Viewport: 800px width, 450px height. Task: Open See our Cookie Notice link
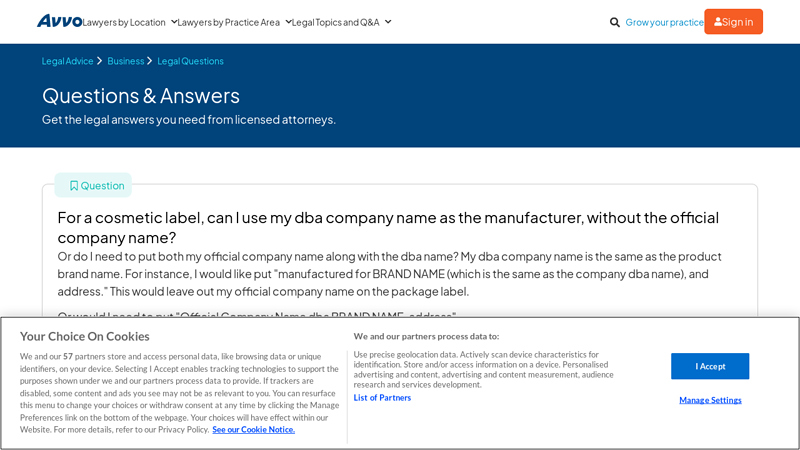[x=254, y=430]
